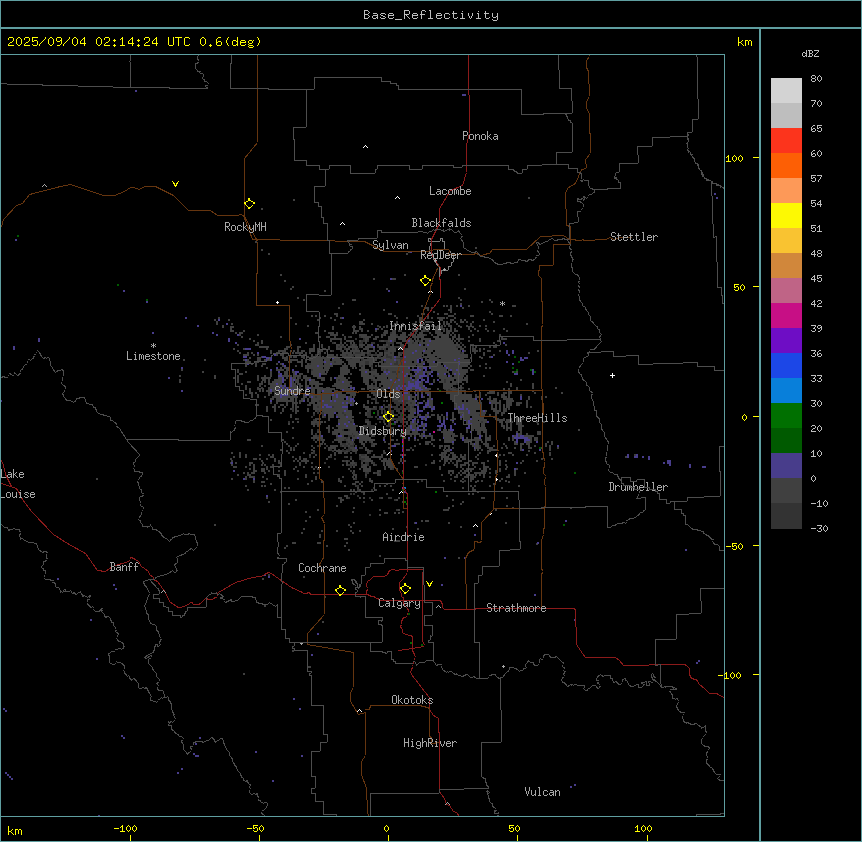The image size is (862, 842).
Task: Click the ThreeHills label
Action: [538, 418]
